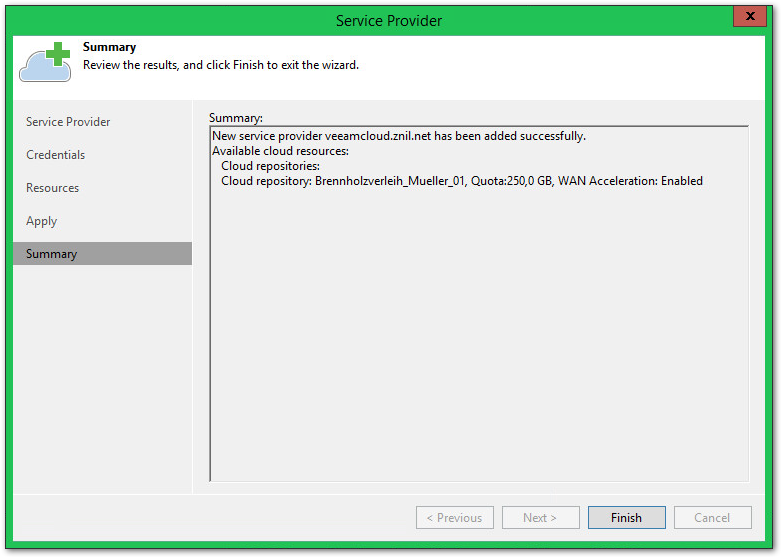Viewport: 782px width, 558px height.
Task: Click the 'Summary:' label above text box
Action: (235, 118)
